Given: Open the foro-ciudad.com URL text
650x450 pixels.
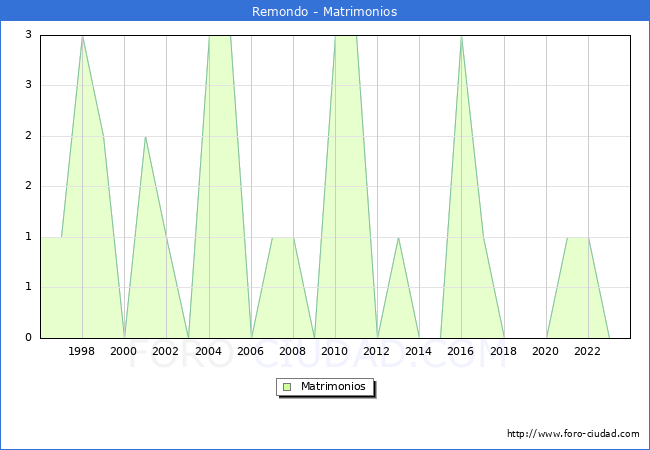Looking at the screenshot, I should point(573,434).
